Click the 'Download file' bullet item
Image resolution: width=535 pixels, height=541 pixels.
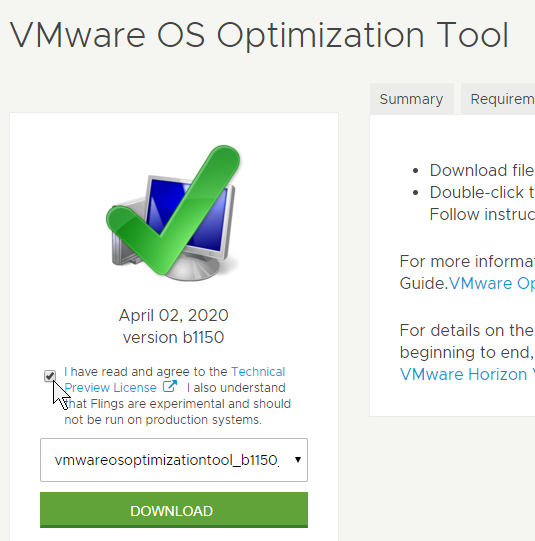click(x=482, y=170)
